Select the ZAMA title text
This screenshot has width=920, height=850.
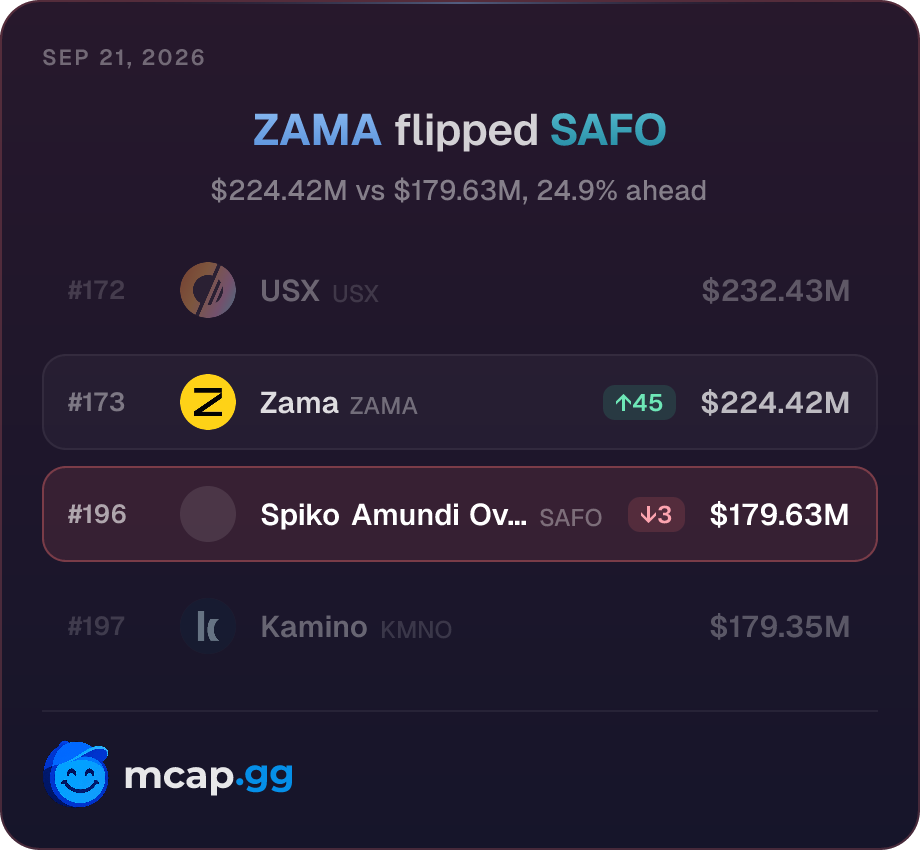click(317, 130)
